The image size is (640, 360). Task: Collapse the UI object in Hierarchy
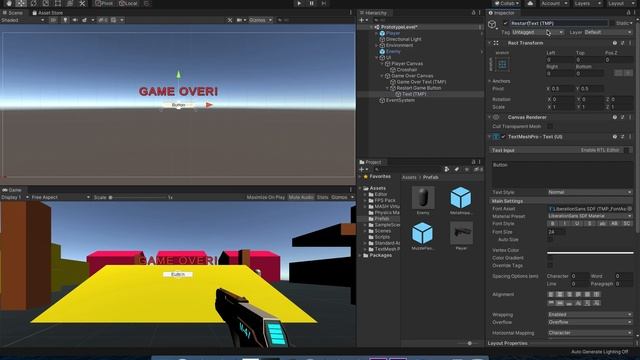click(377, 58)
